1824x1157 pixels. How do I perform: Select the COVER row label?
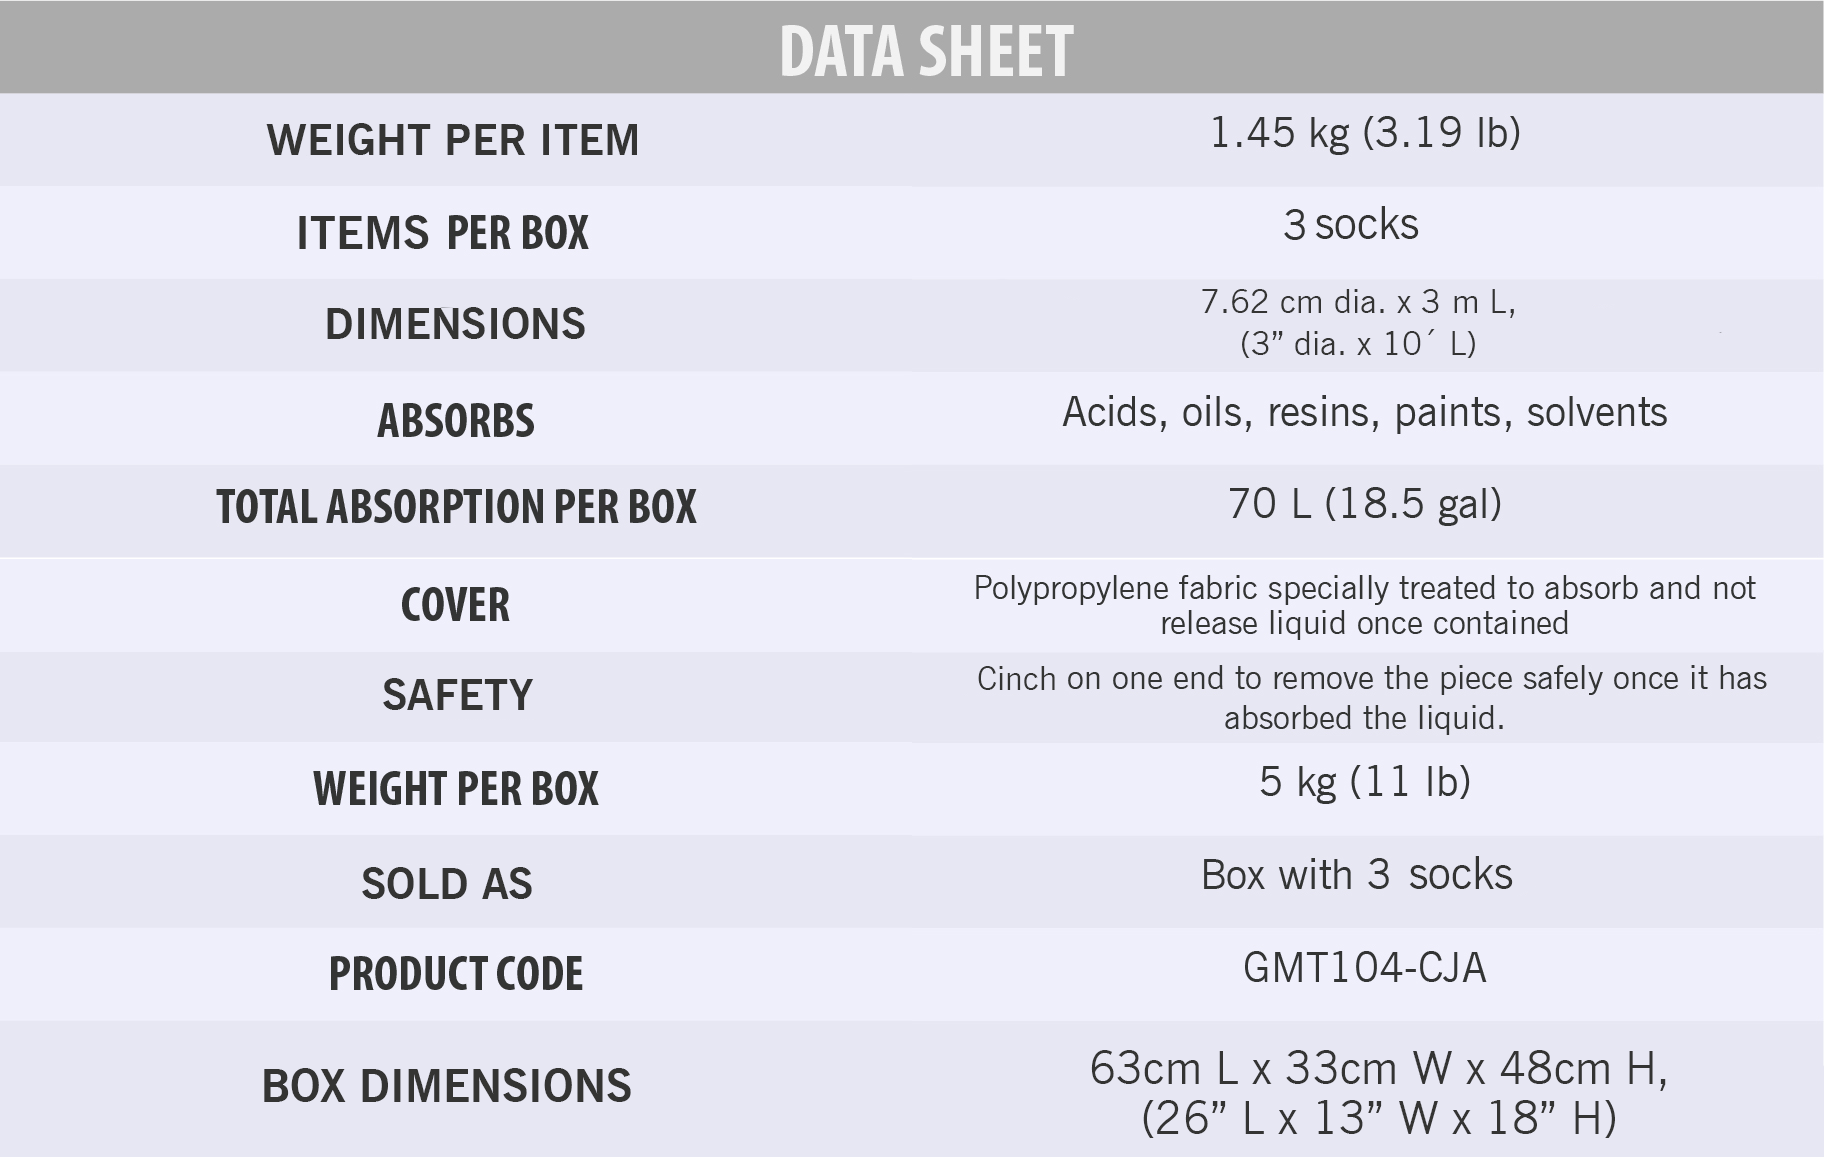455,605
